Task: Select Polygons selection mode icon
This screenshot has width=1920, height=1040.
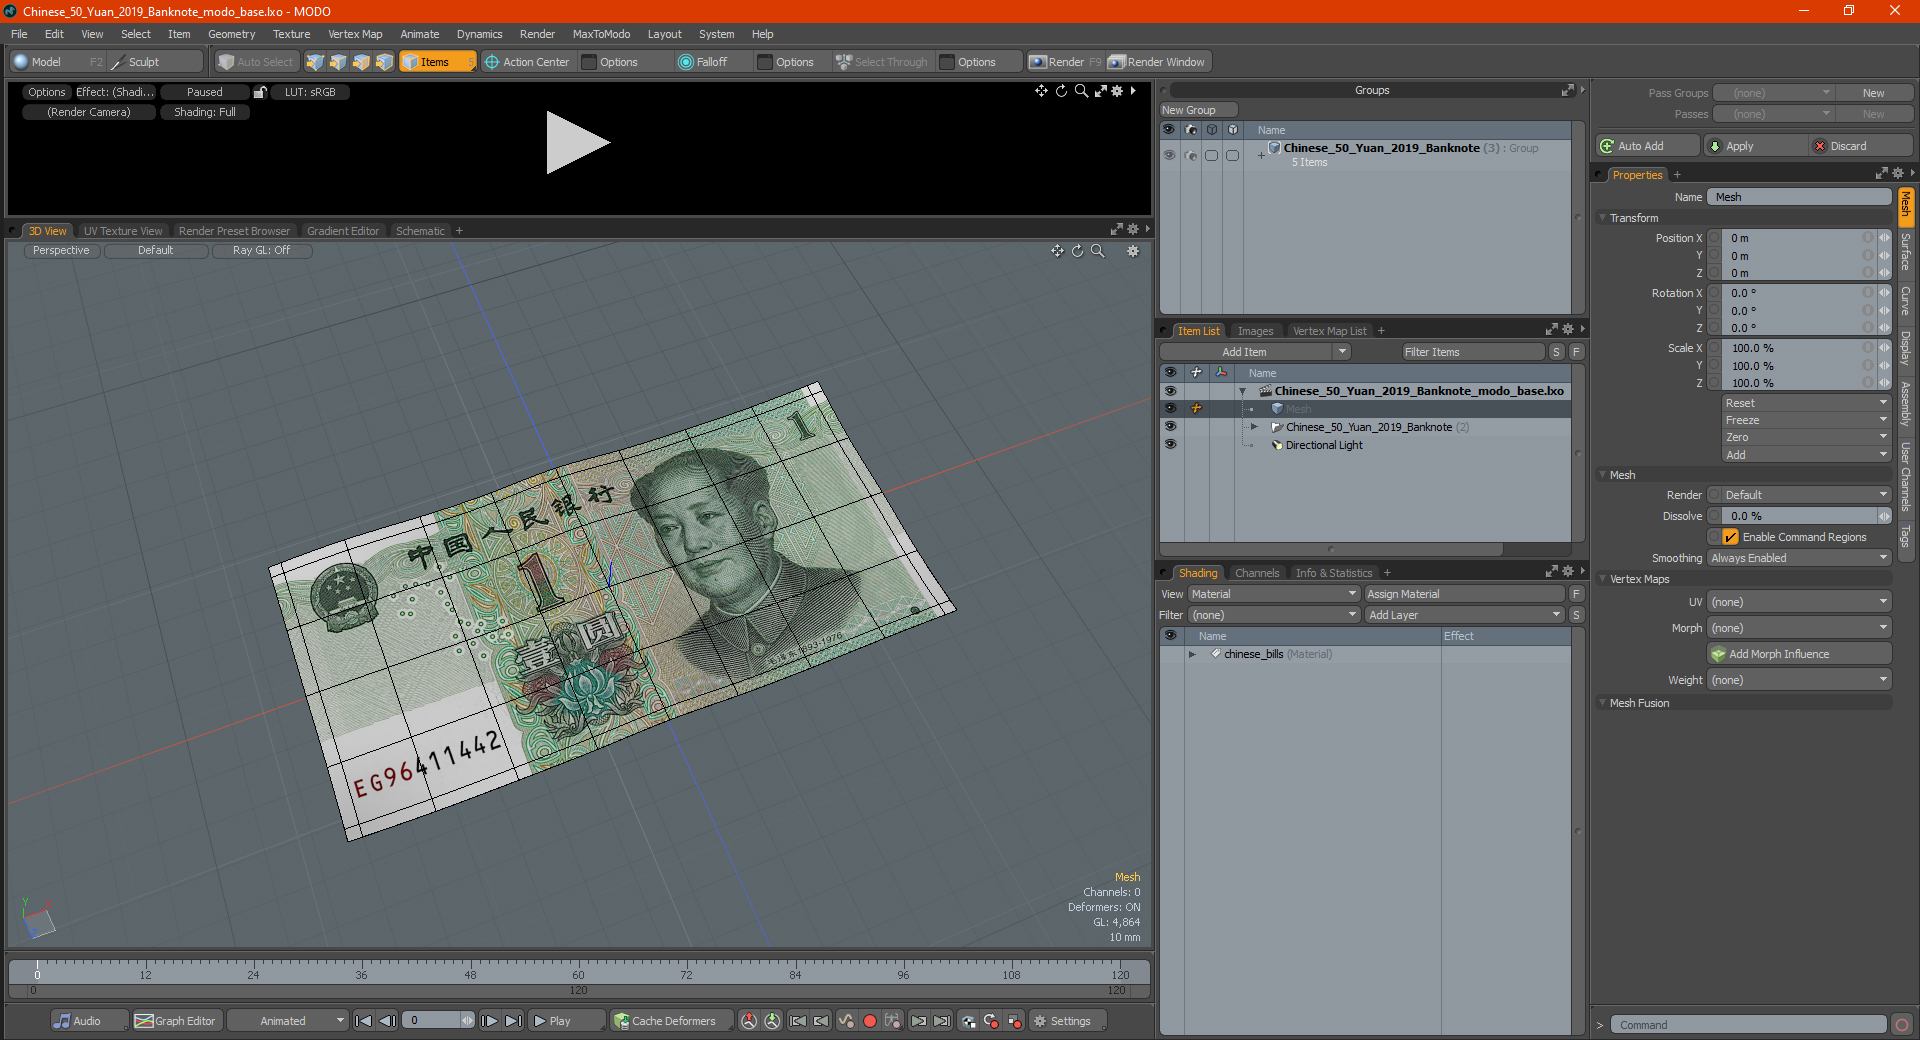Action: [x=361, y=62]
